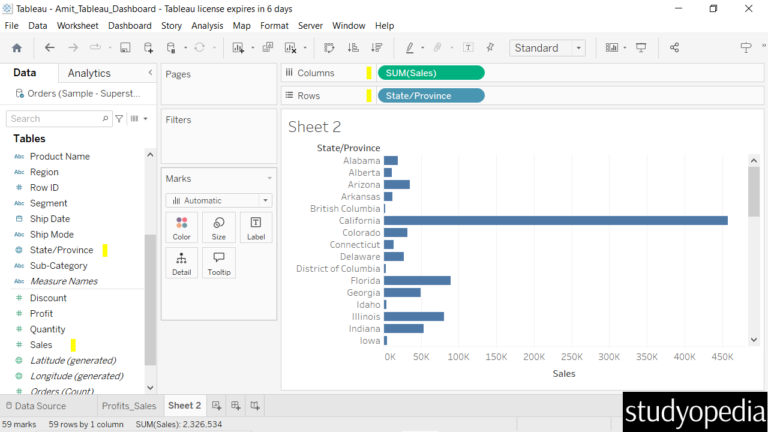Open dropdown arrow beside Show/Hide cards icon

click(x=625, y=48)
